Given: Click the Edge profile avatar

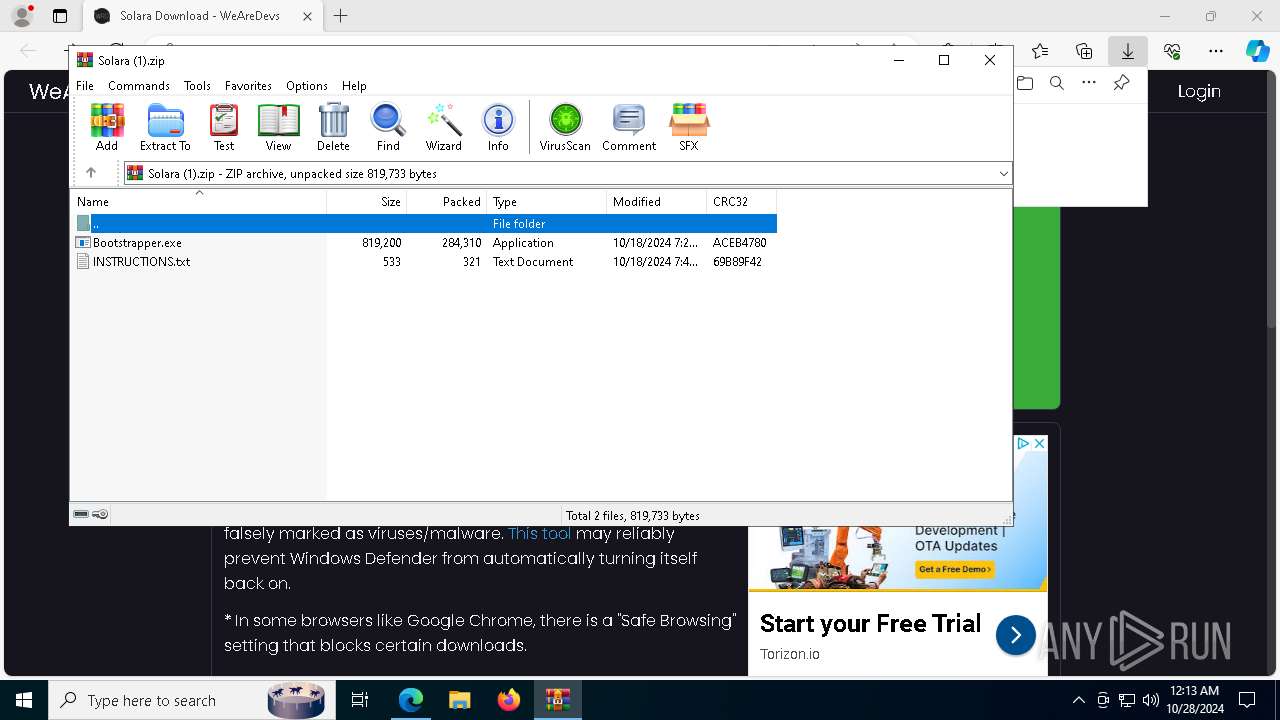Looking at the screenshot, I should [22, 16].
